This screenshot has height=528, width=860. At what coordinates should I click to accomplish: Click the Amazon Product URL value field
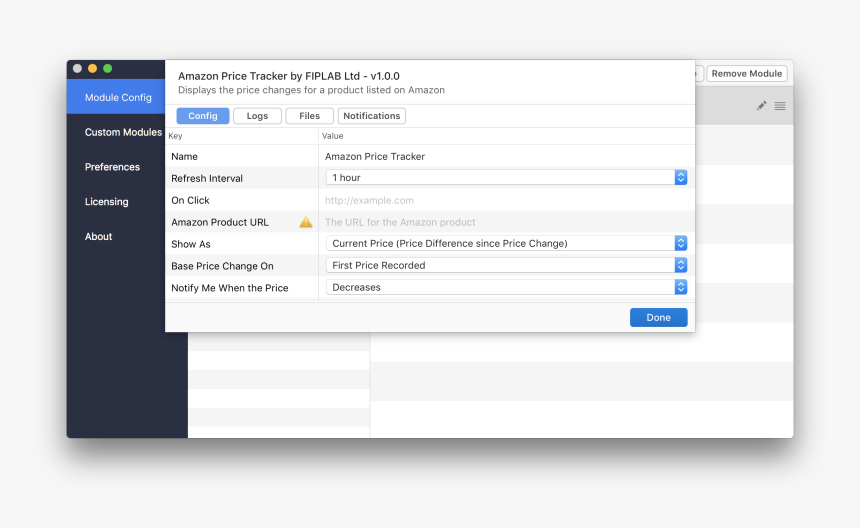click(506, 222)
